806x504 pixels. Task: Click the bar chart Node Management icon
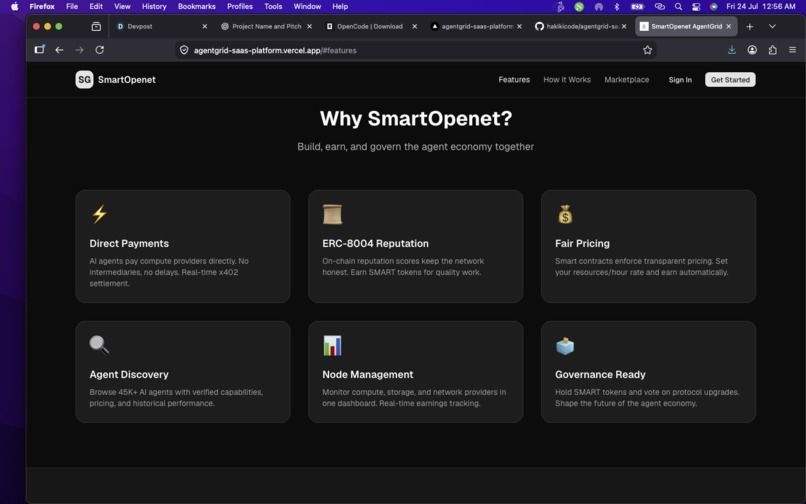(x=332, y=345)
